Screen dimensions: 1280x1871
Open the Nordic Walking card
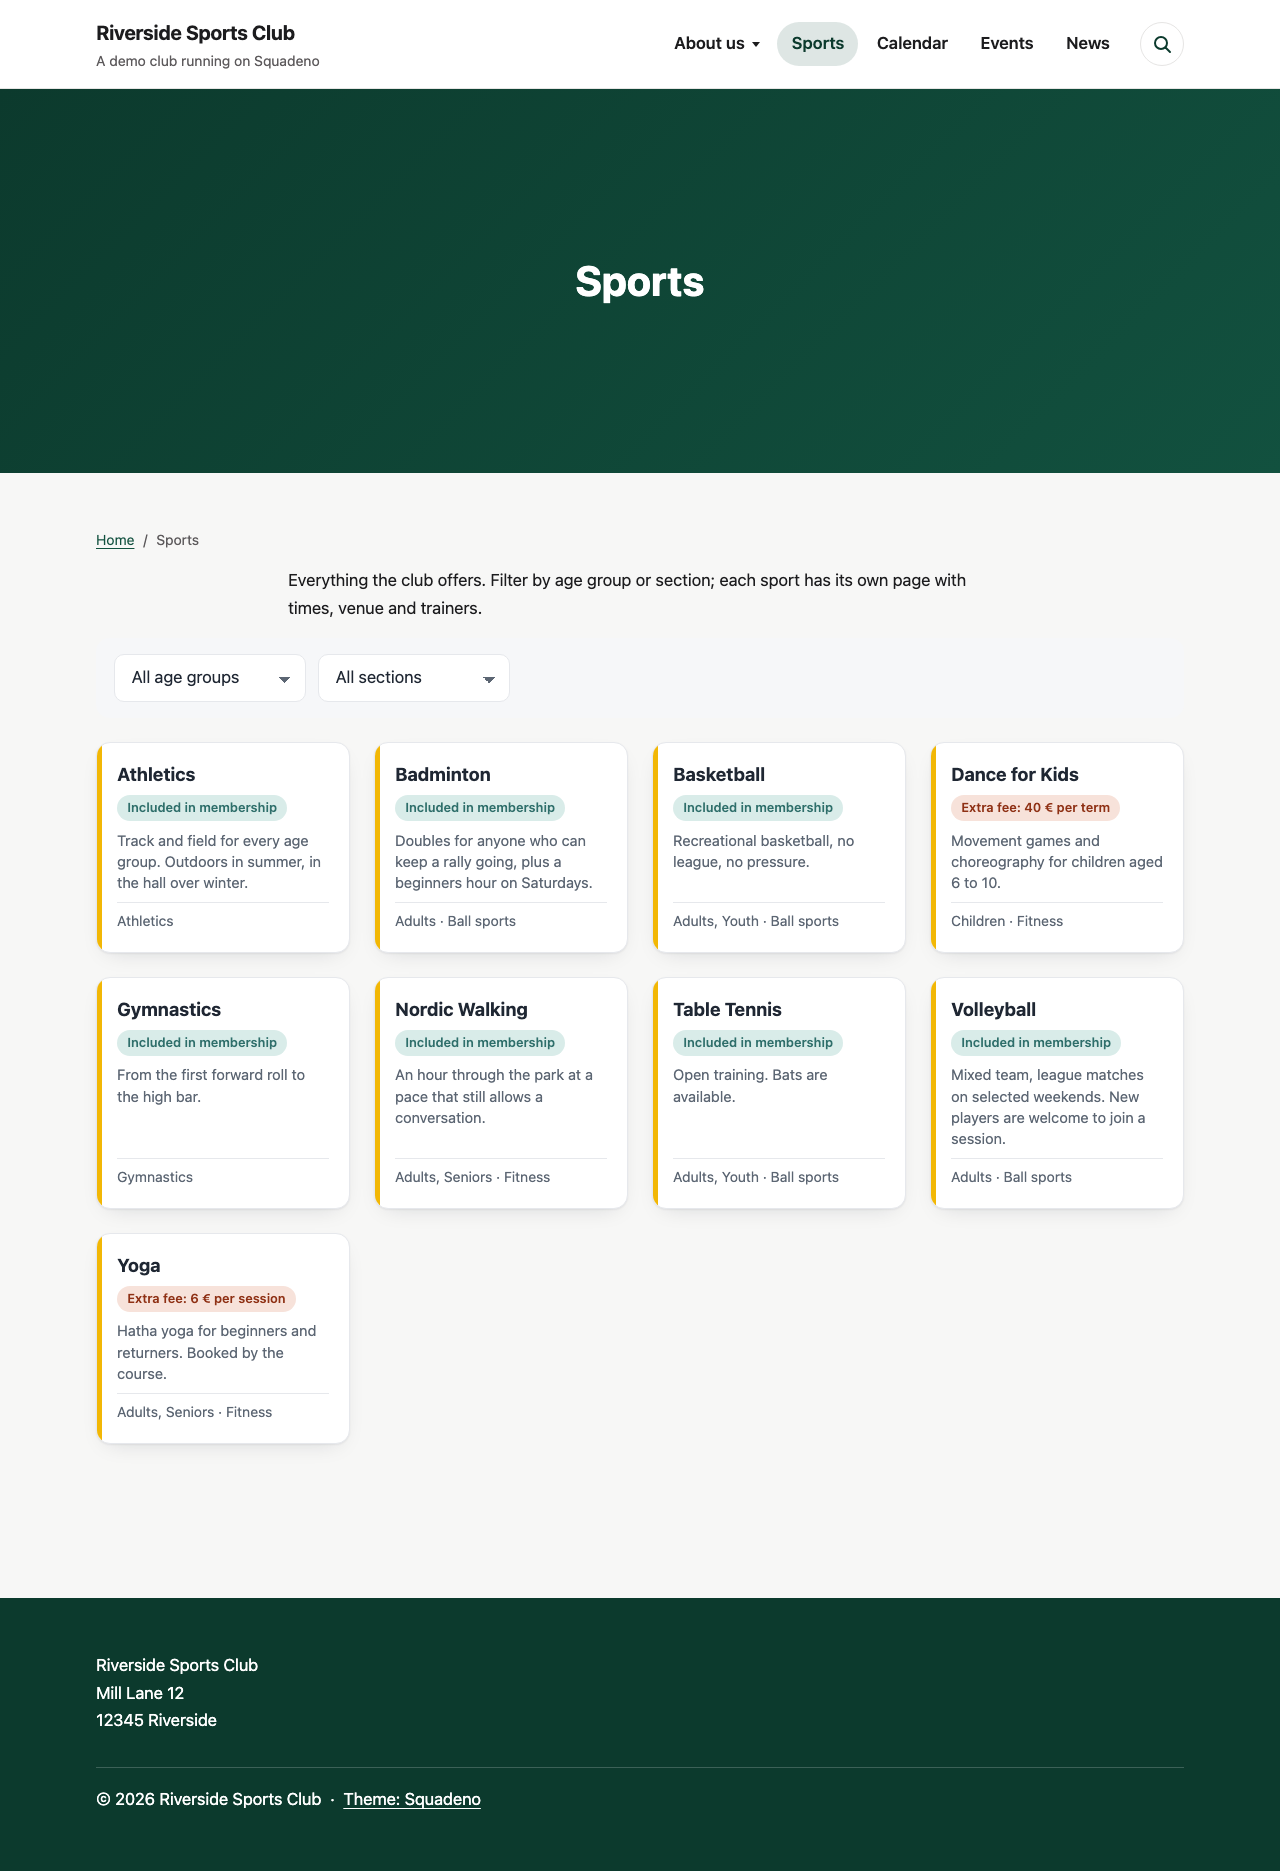[501, 1093]
